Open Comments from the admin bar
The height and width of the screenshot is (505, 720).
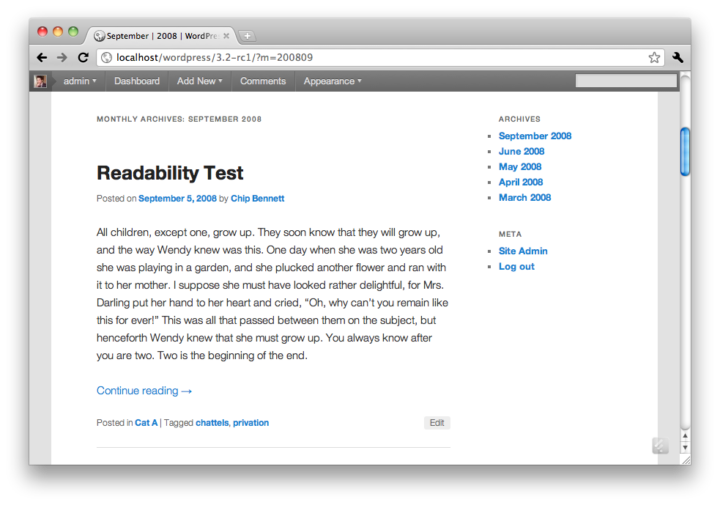pos(263,81)
